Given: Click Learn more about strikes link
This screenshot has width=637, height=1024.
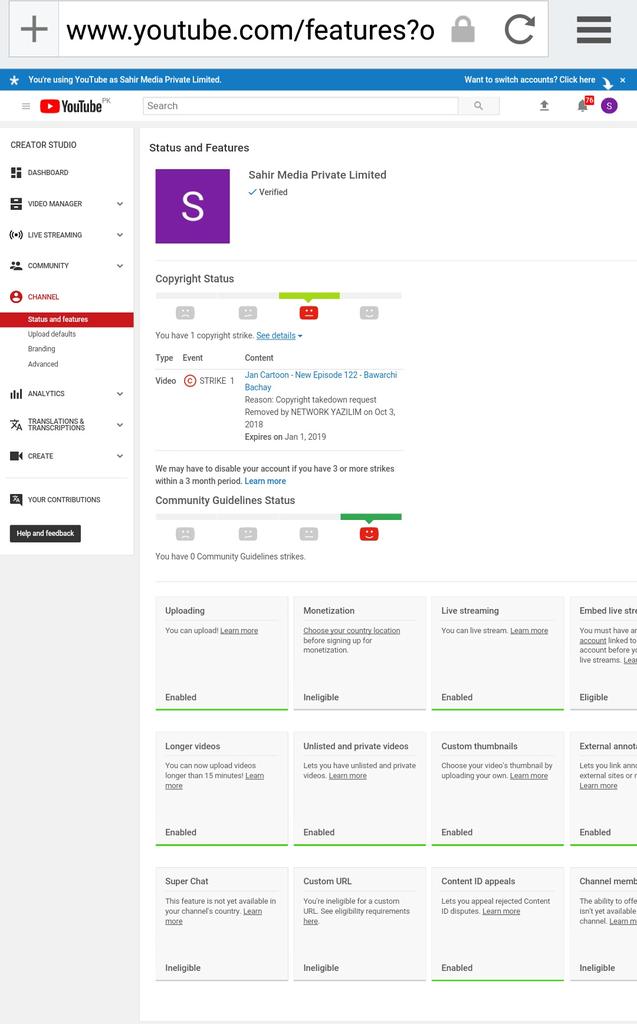Looking at the screenshot, I should (265, 481).
